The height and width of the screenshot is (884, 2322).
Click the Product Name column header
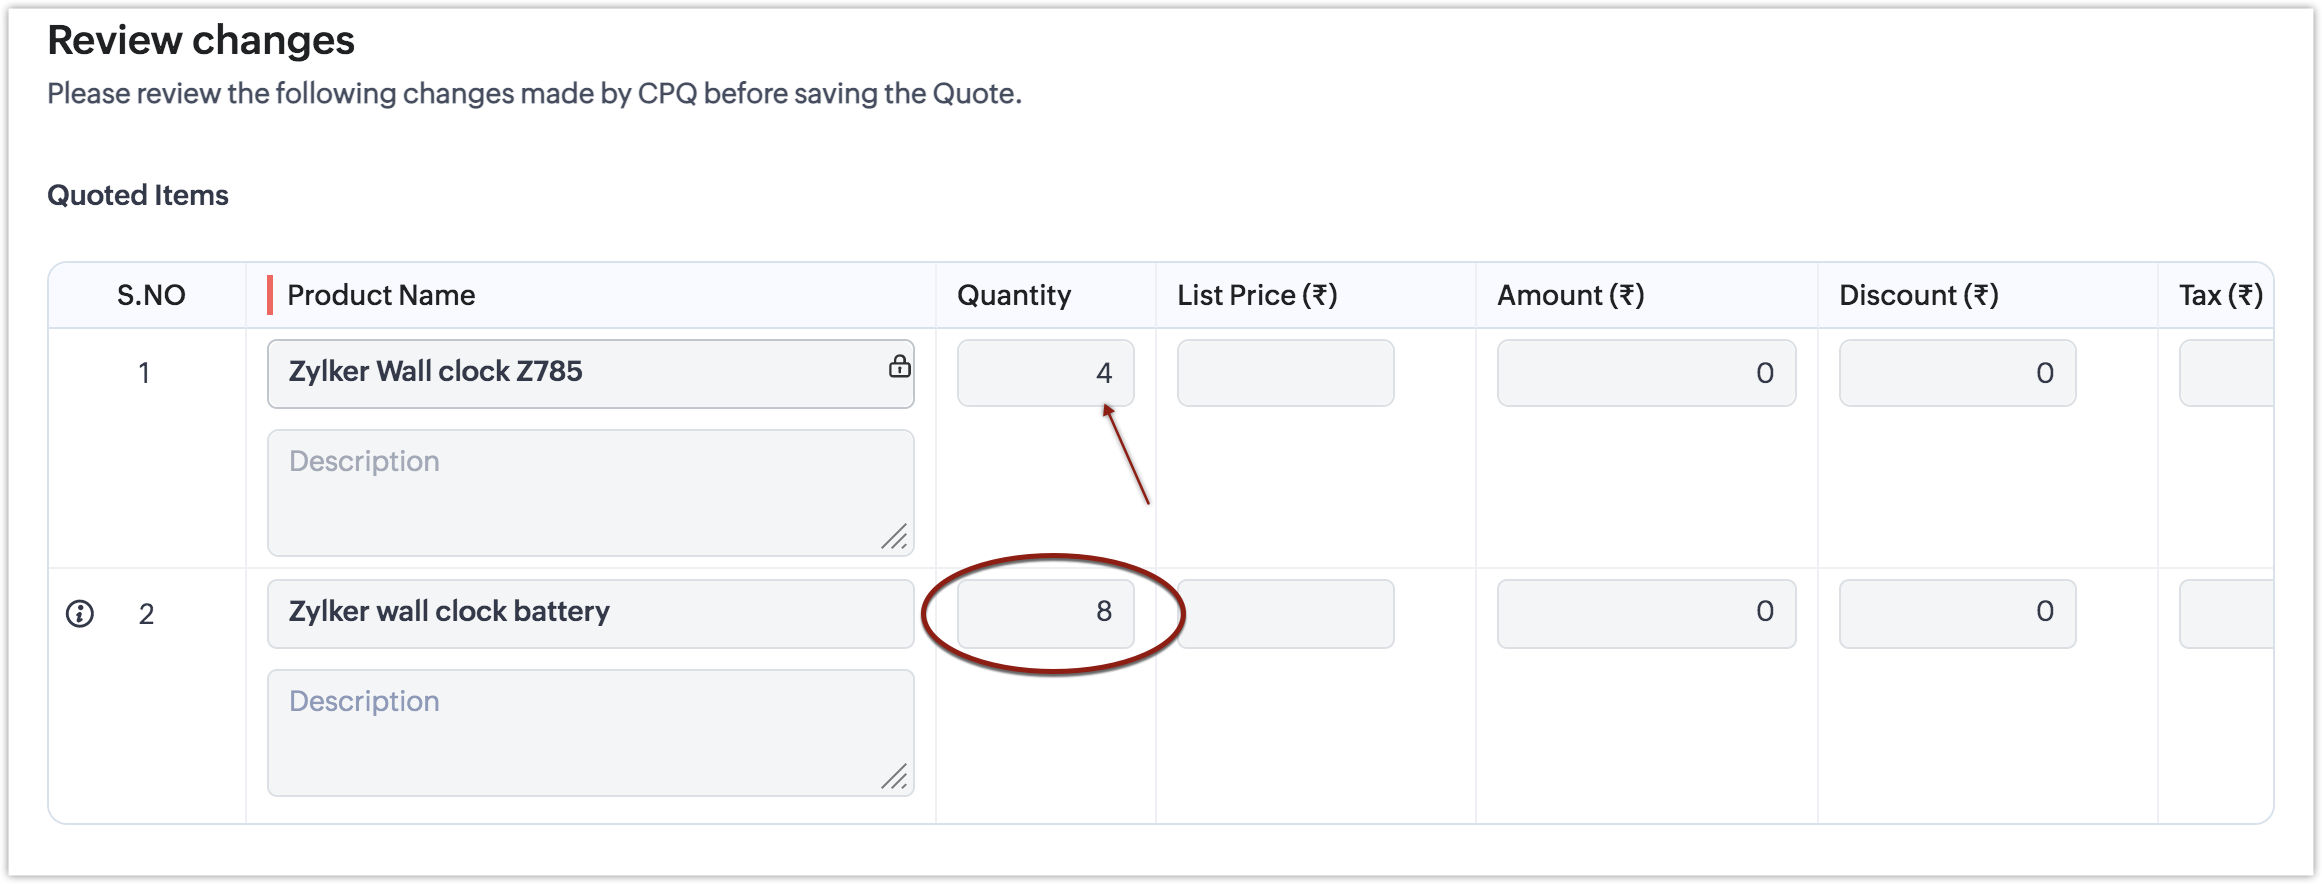381,295
